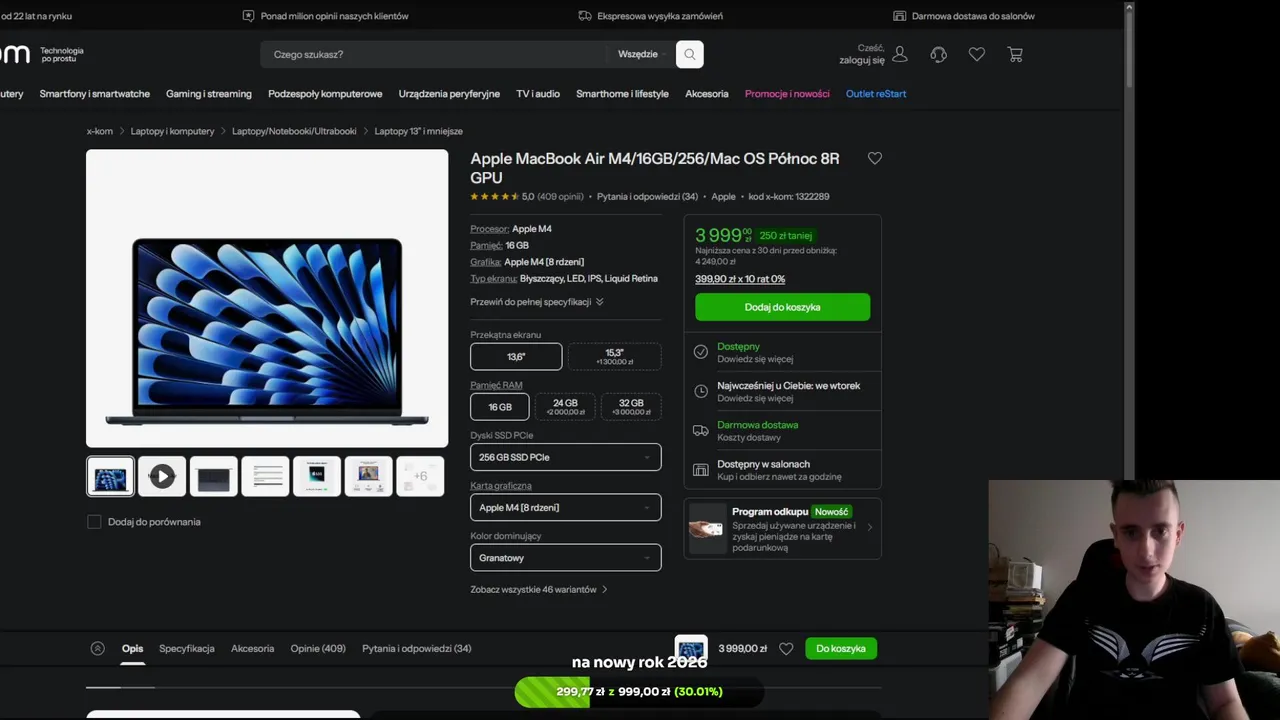Image resolution: width=1280 pixels, height=720 pixels.
Task: Click the Apple brand link near the rating
Action: coord(723,197)
